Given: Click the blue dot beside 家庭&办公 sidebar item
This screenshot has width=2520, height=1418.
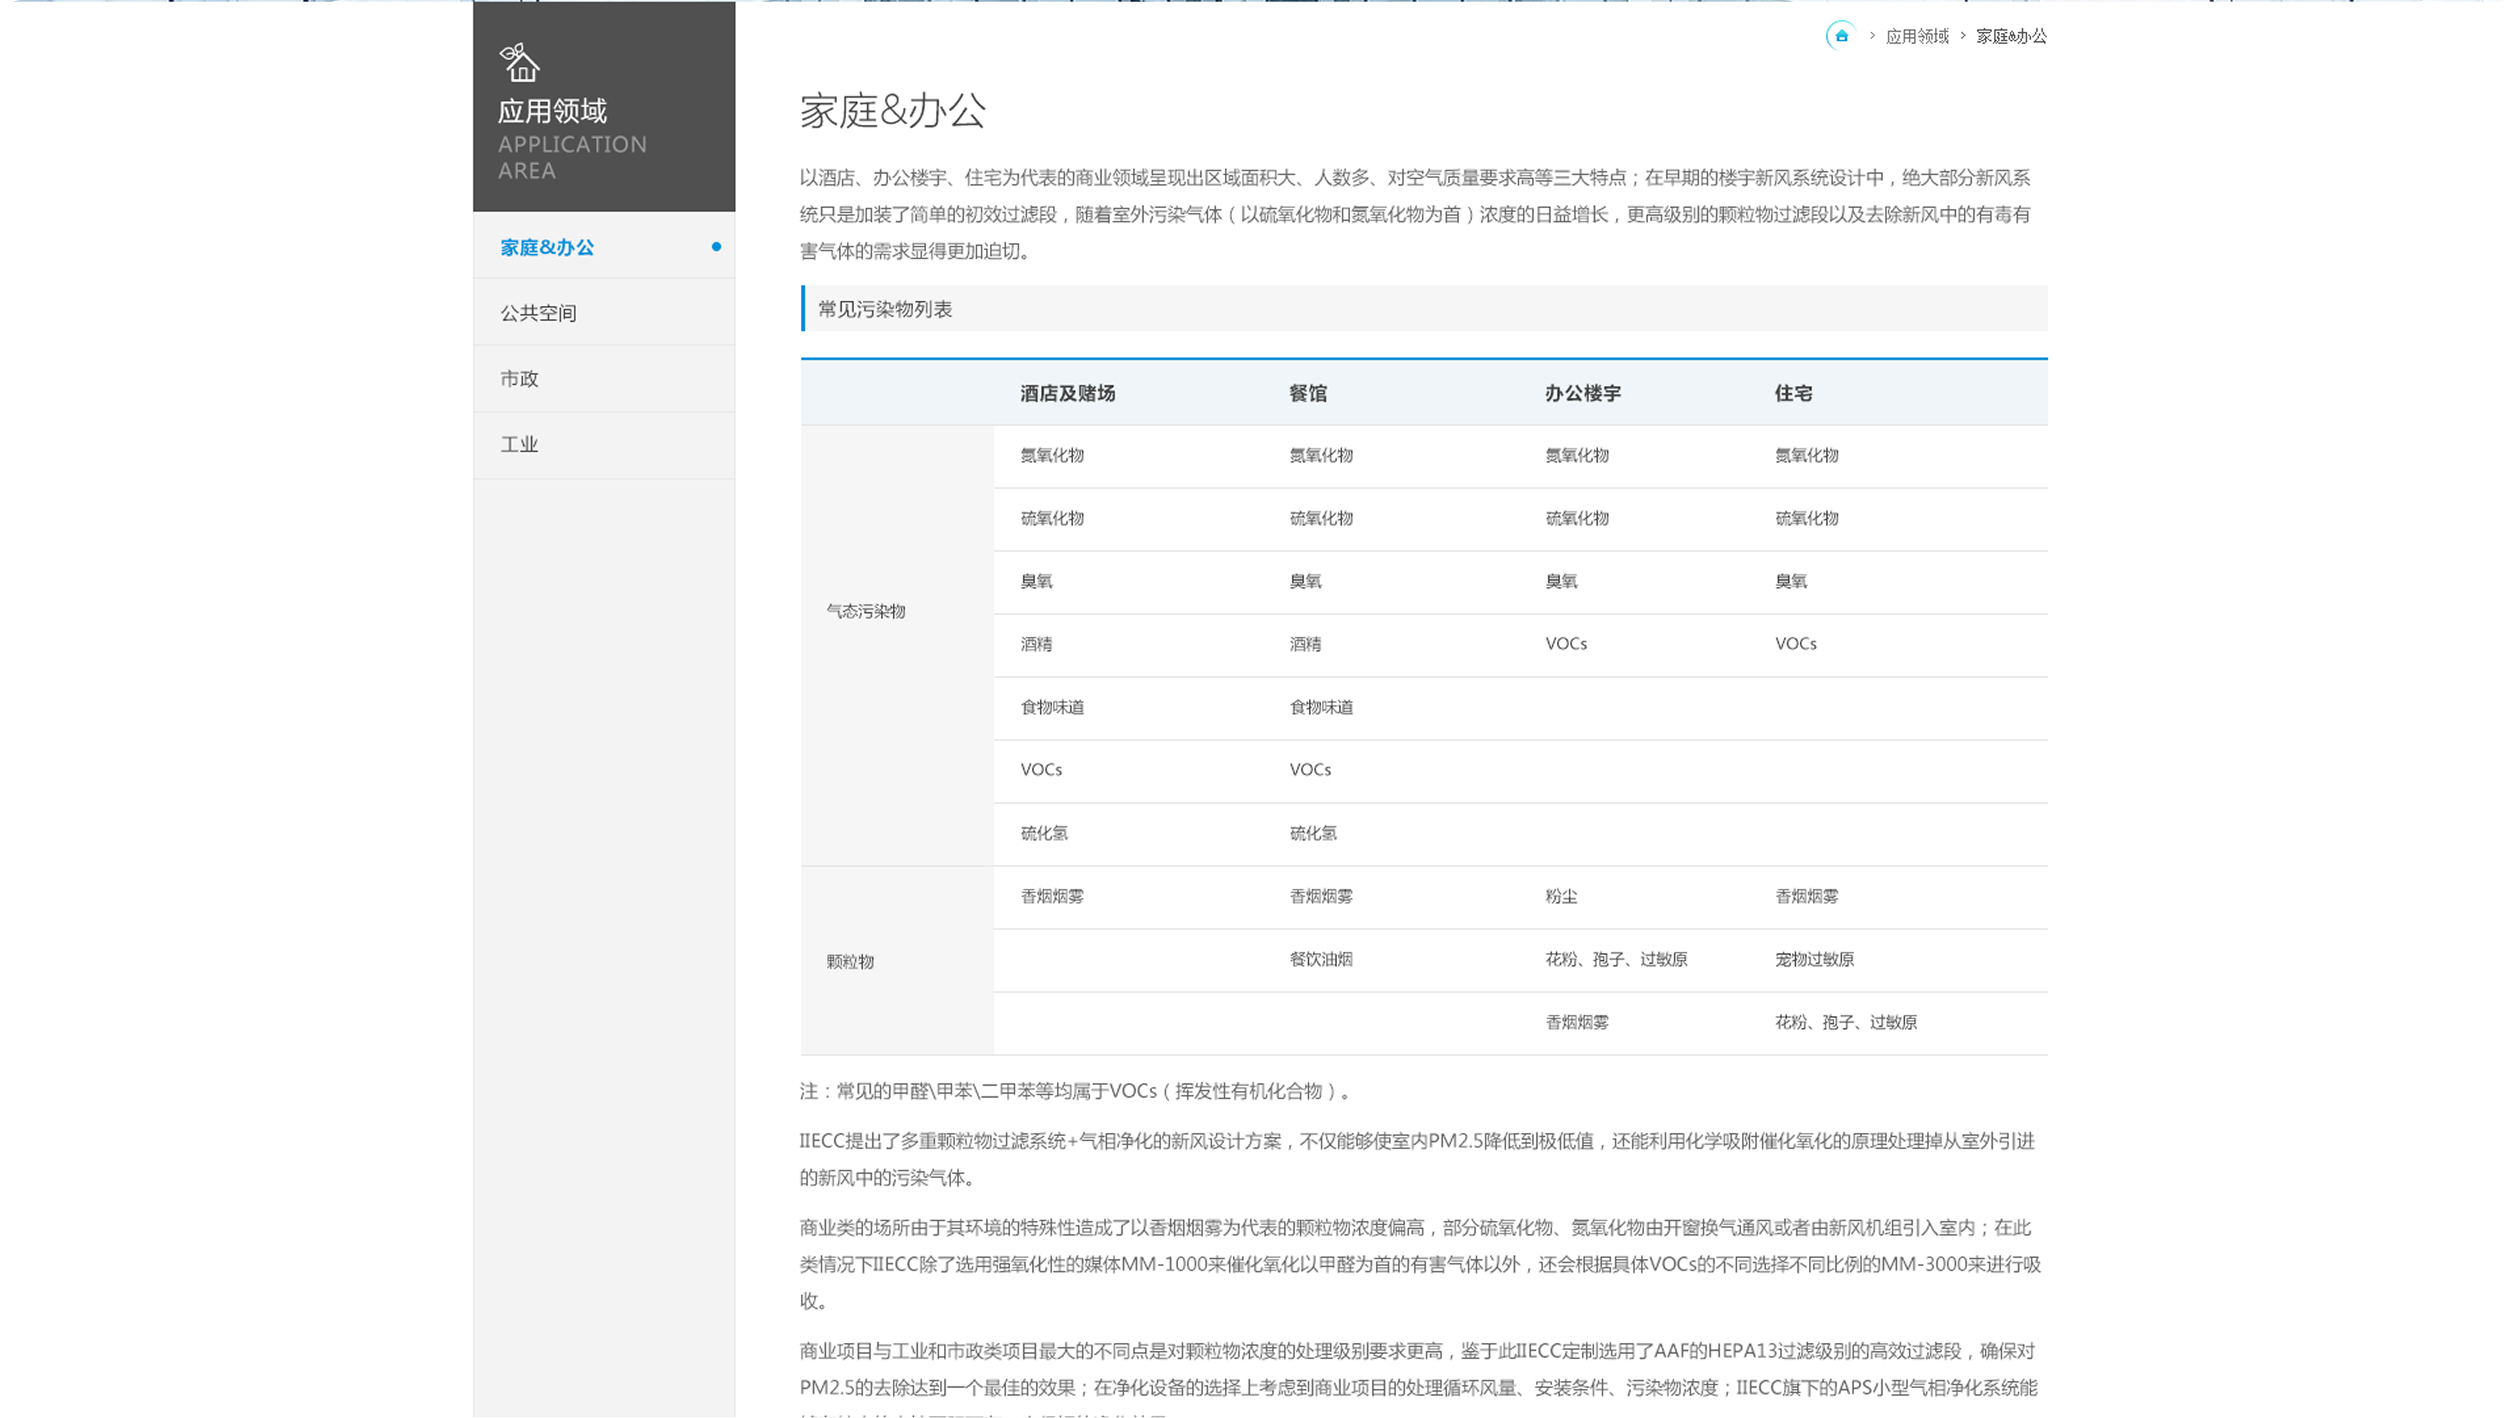Looking at the screenshot, I should [x=716, y=247].
